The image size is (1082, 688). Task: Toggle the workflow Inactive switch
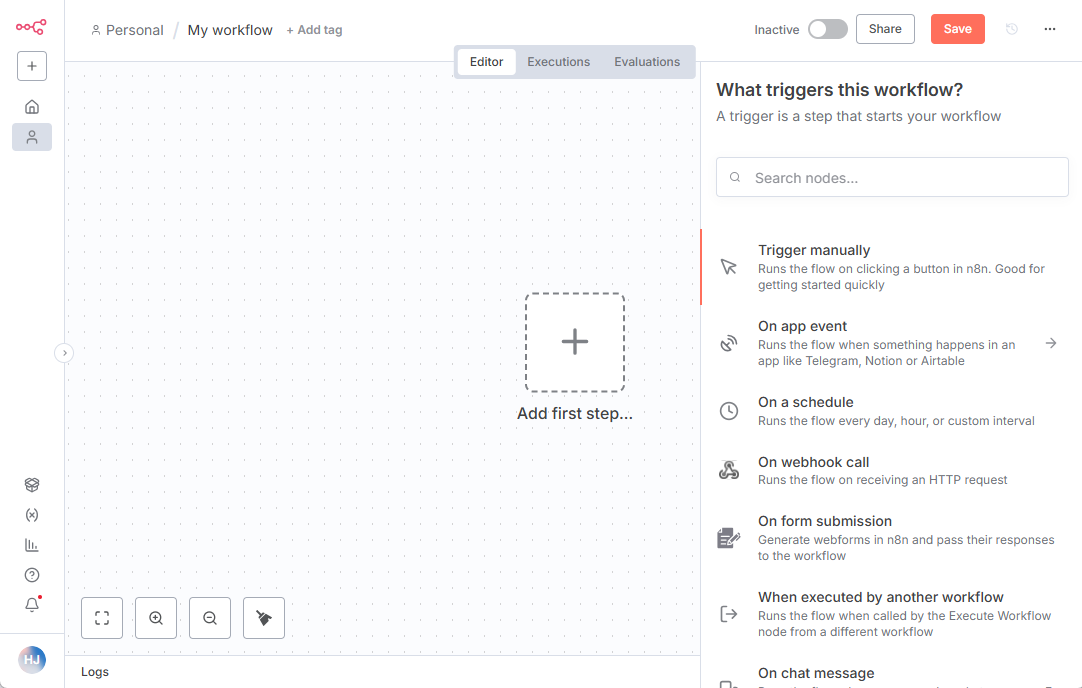[828, 29]
